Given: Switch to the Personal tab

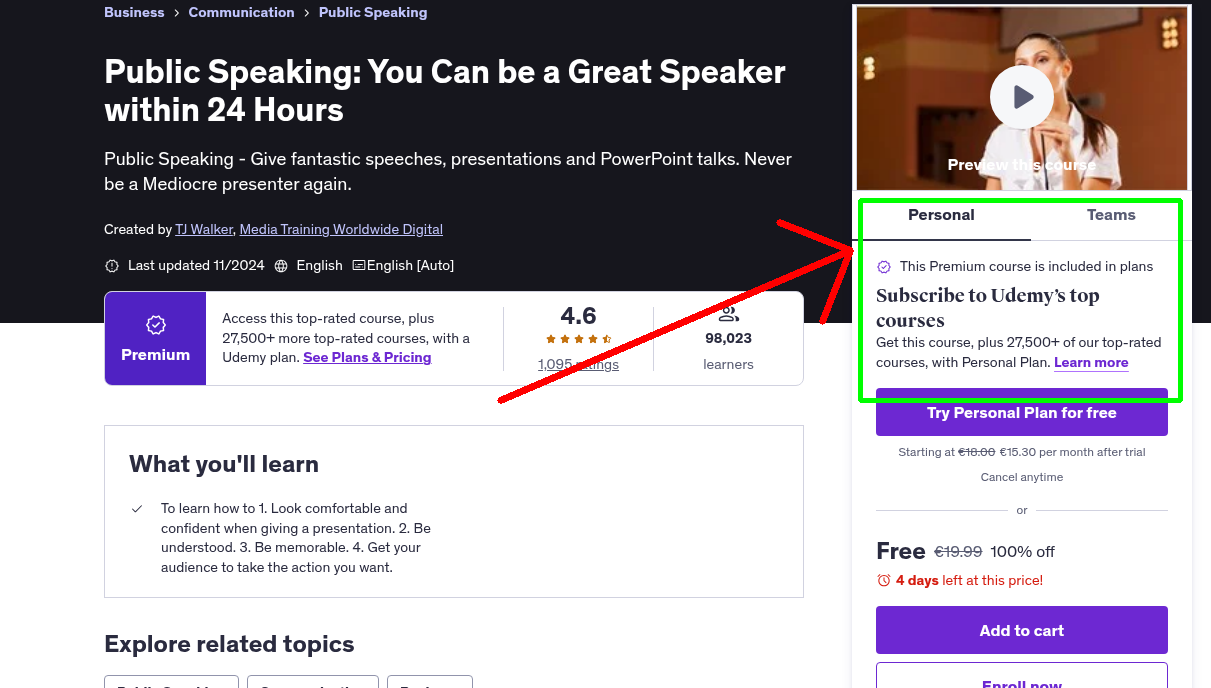Looking at the screenshot, I should [941, 215].
